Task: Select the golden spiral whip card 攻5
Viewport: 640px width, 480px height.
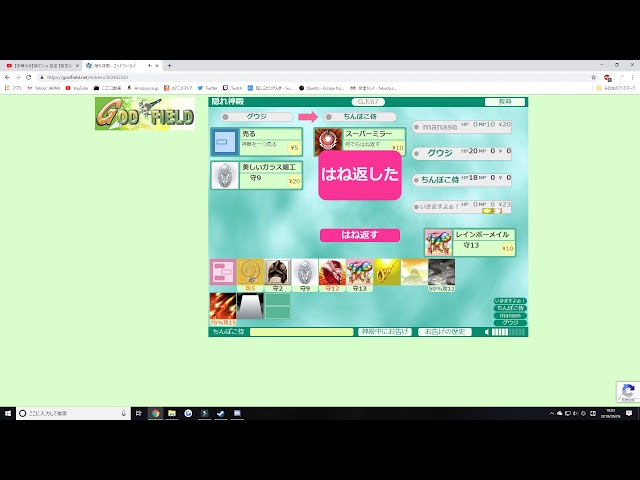Action: [250, 275]
